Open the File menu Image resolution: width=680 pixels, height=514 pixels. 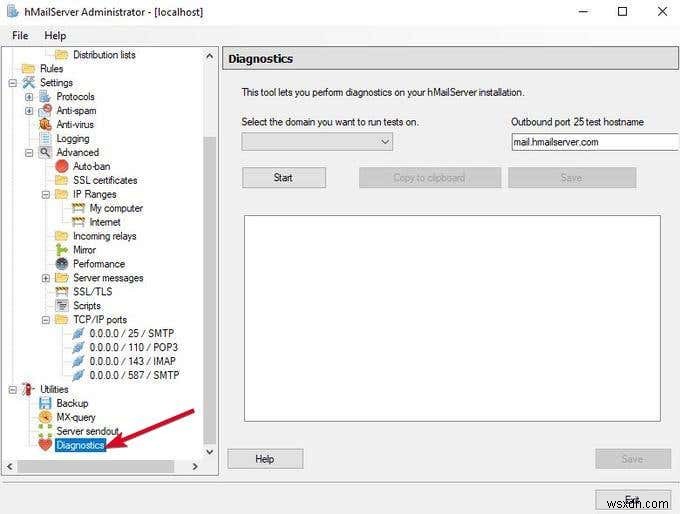point(20,36)
